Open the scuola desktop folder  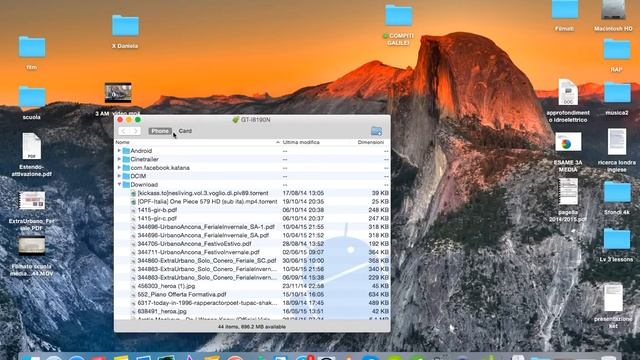pos(32,97)
